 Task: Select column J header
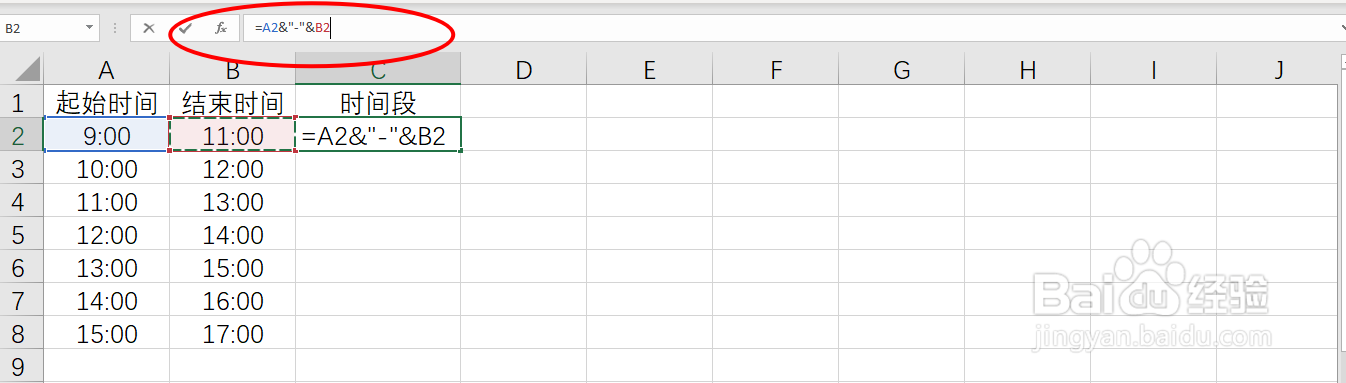1279,69
